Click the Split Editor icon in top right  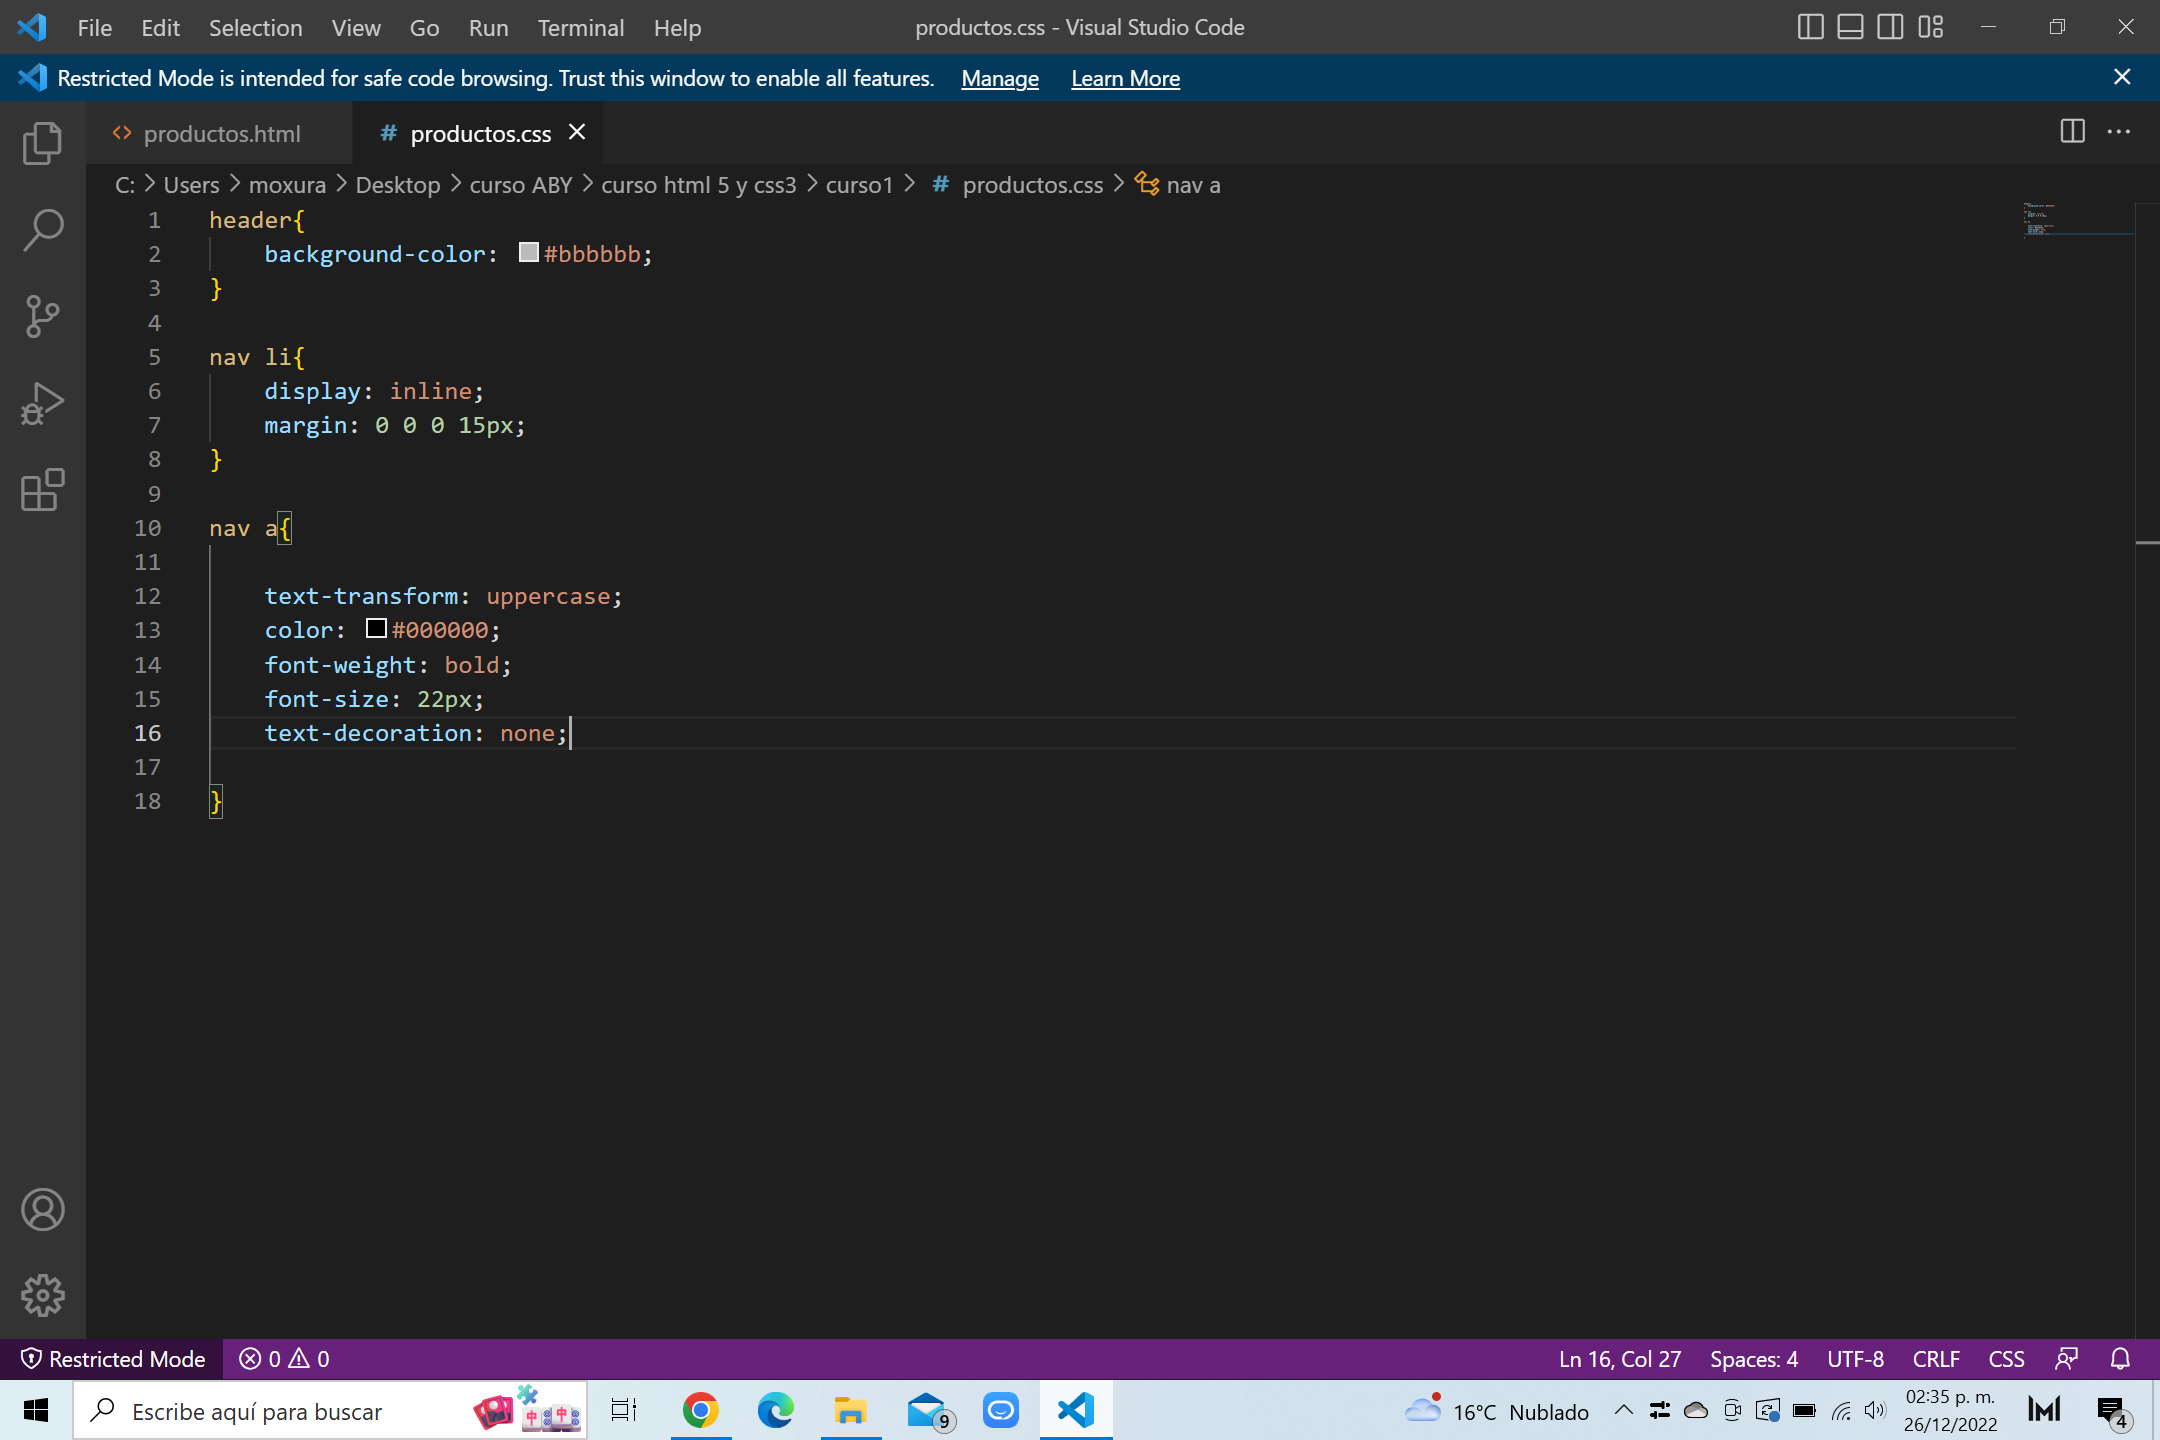tap(2072, 132)
